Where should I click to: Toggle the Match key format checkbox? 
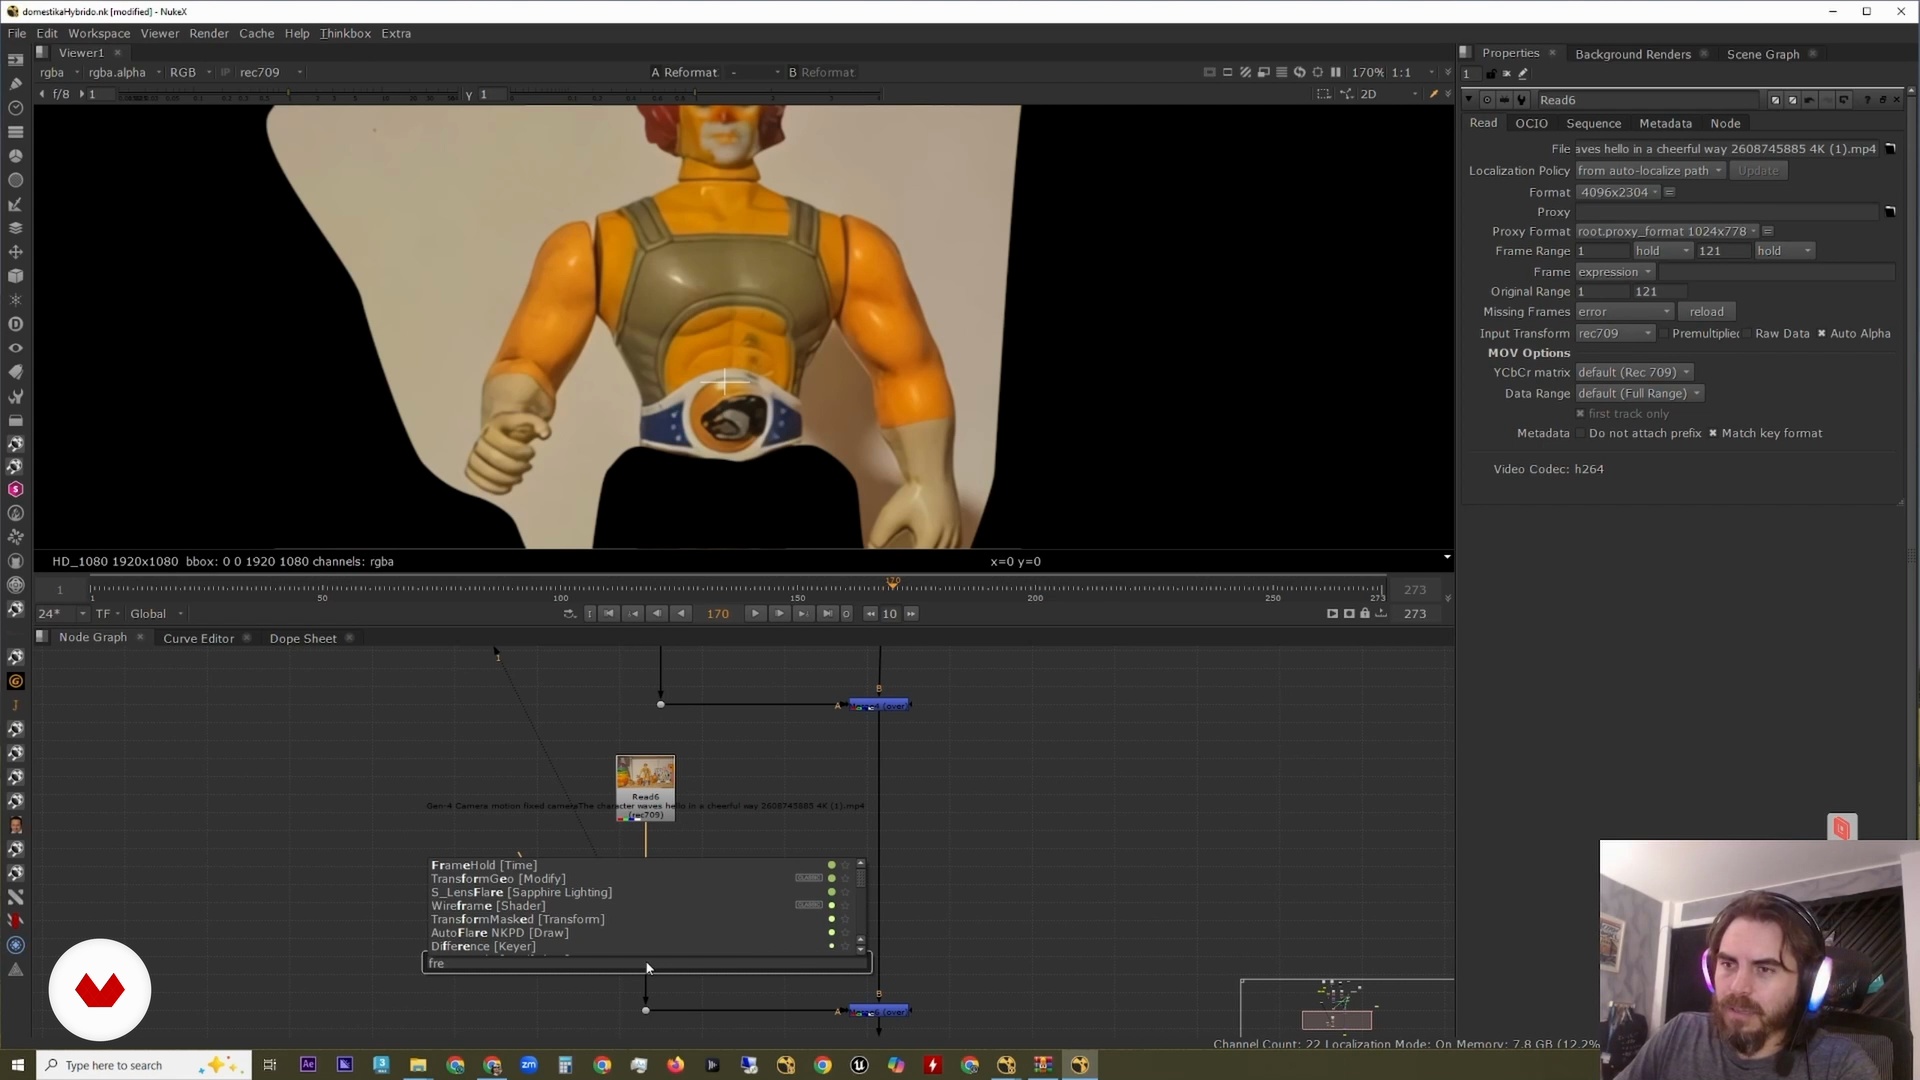[1713, 434]
